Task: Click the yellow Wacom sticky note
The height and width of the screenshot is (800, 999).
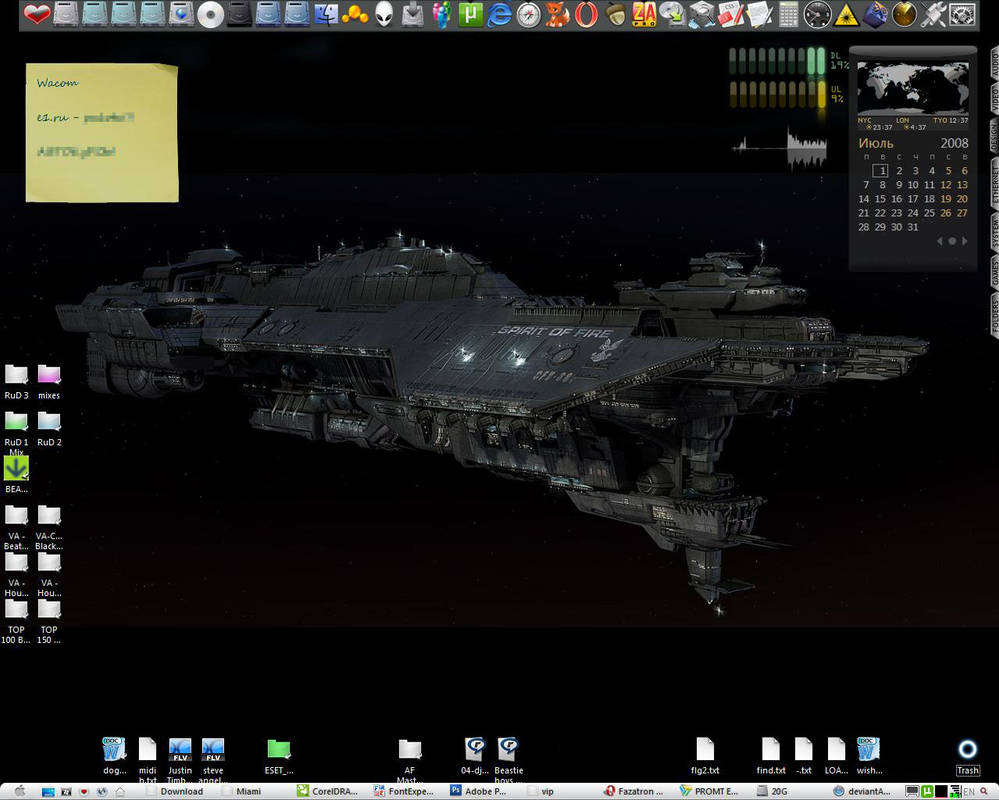Action: click(x=102, y=132)
